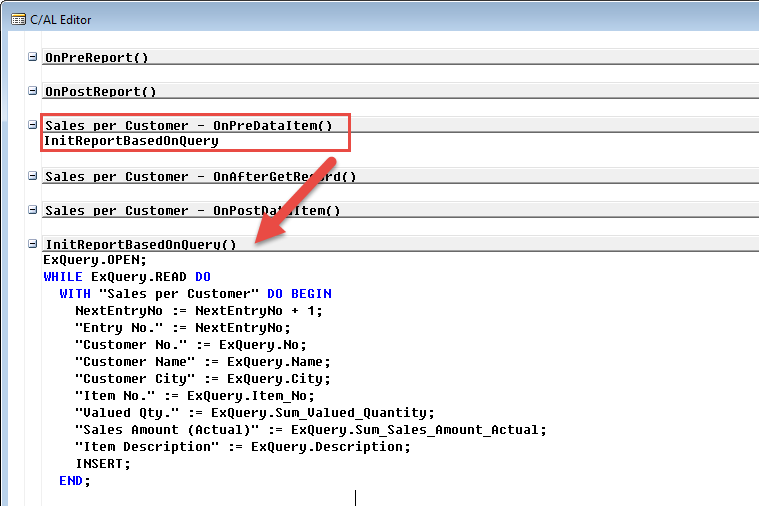Place cursor on the InitReportBasedOnQuery call line
759x506 pixels.
[130, 142]
